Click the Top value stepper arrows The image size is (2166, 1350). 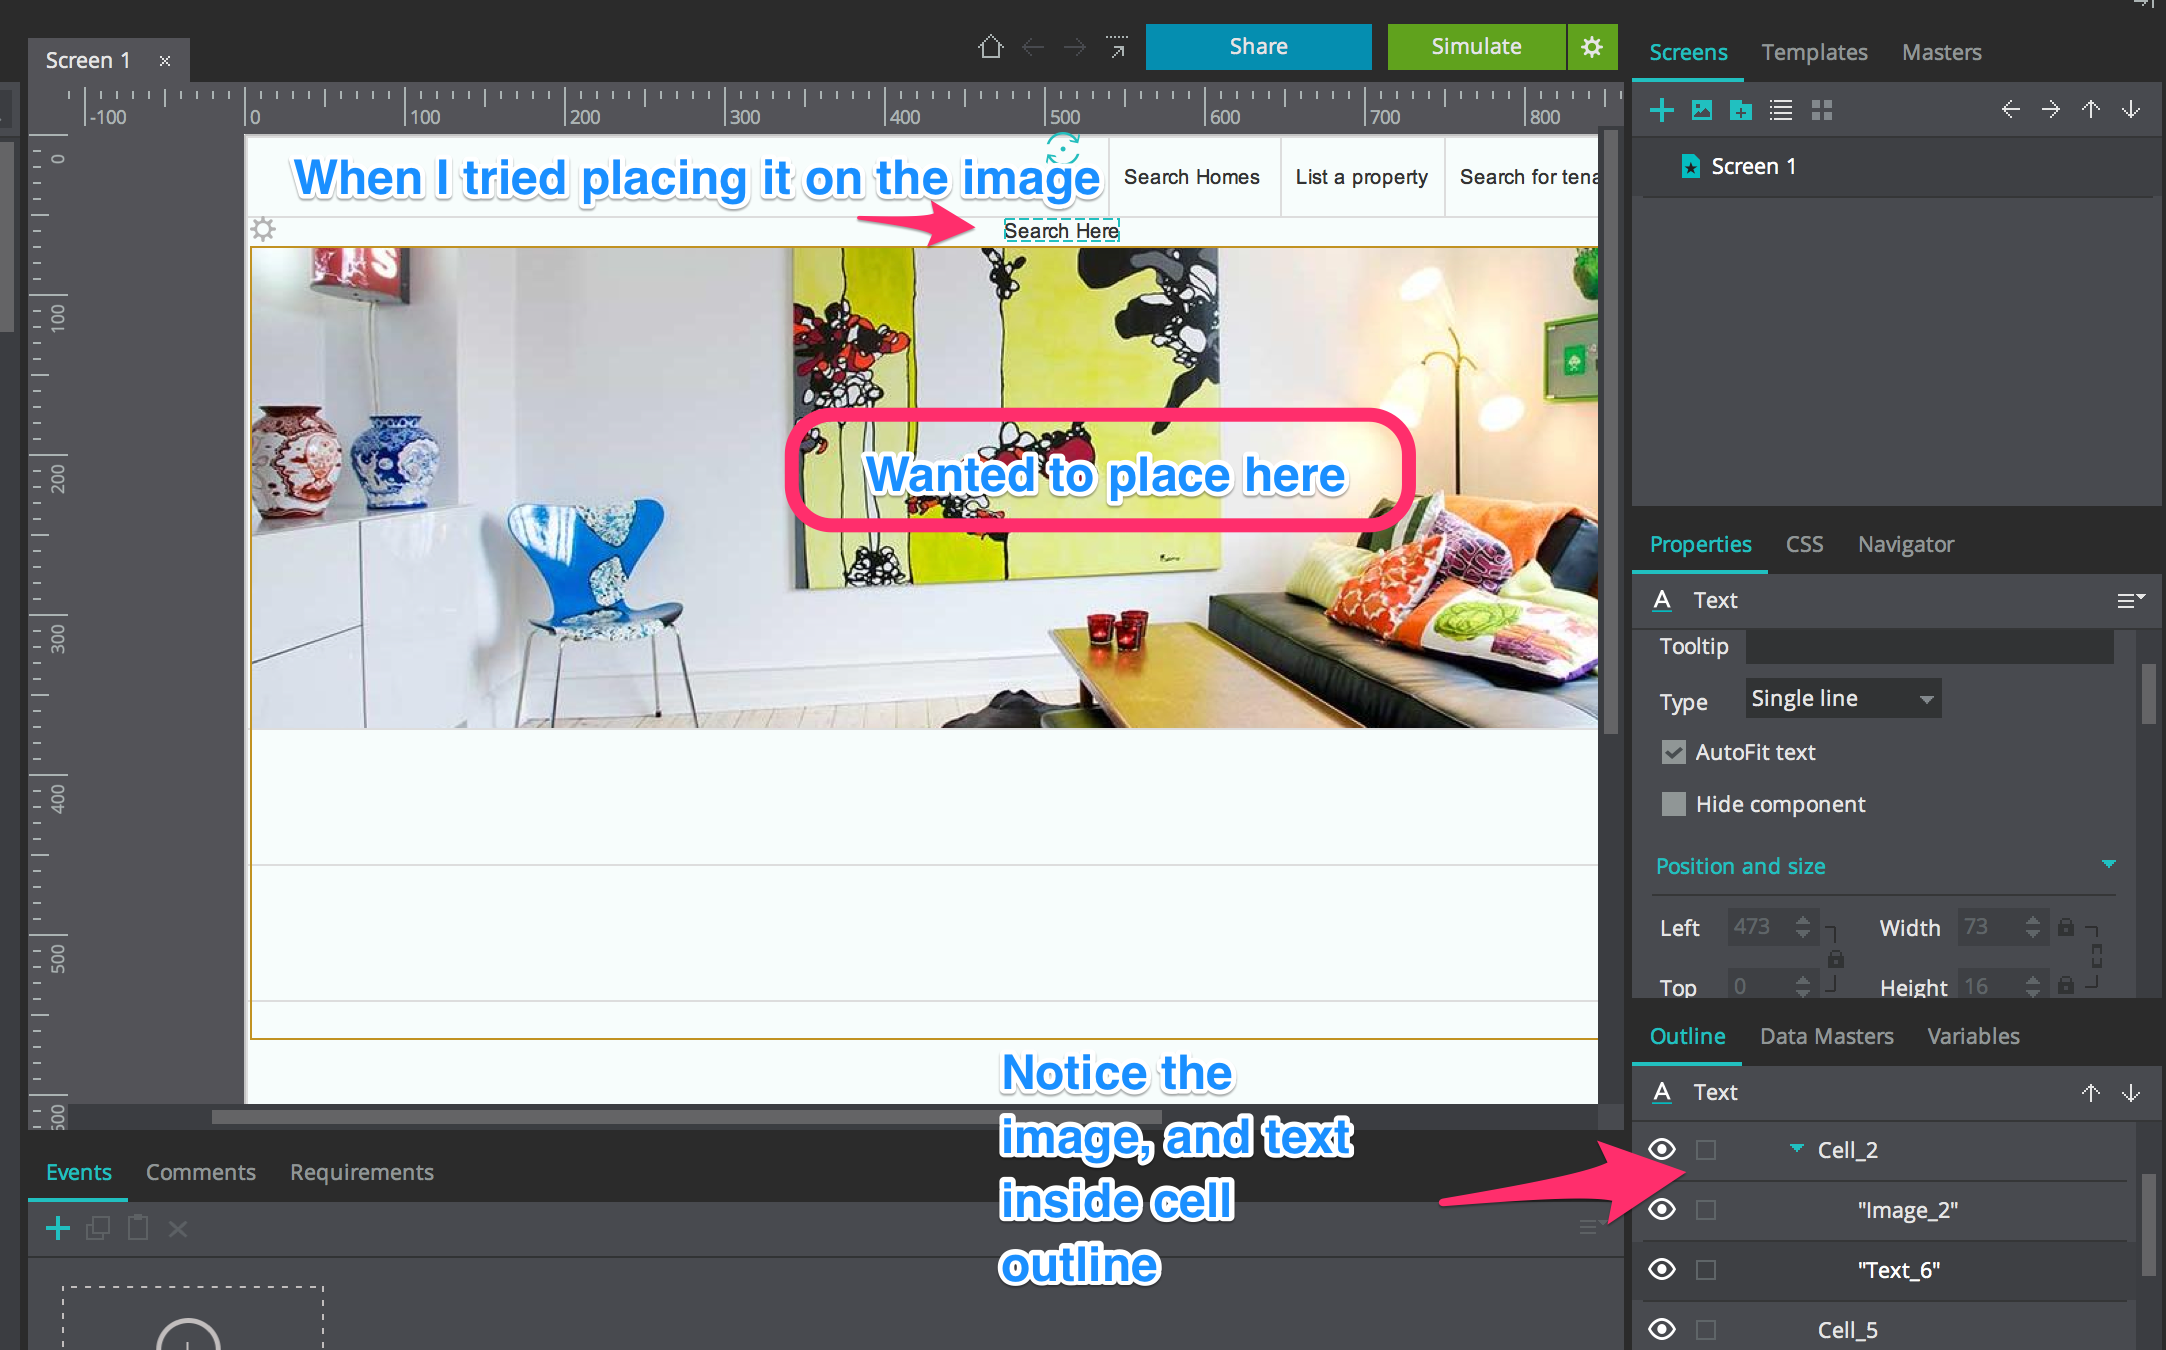[1802, 986]
